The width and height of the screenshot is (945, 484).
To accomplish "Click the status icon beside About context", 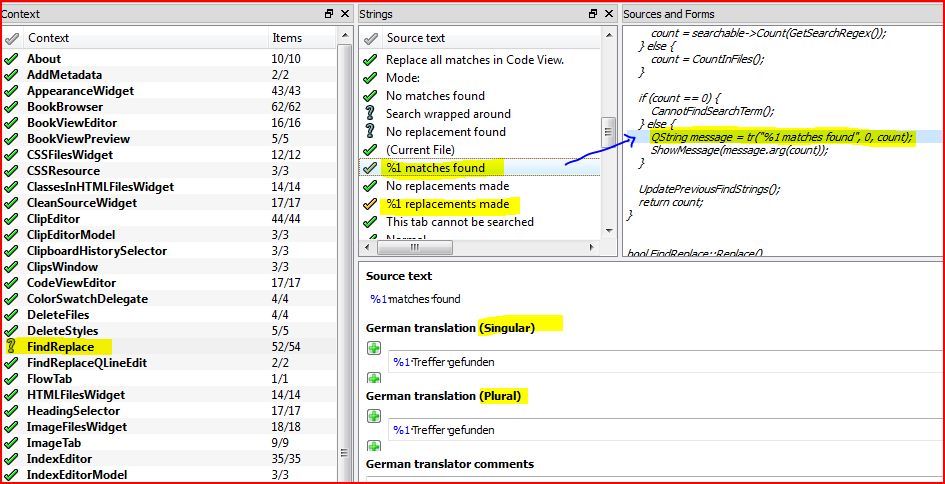I will [11, 59].
